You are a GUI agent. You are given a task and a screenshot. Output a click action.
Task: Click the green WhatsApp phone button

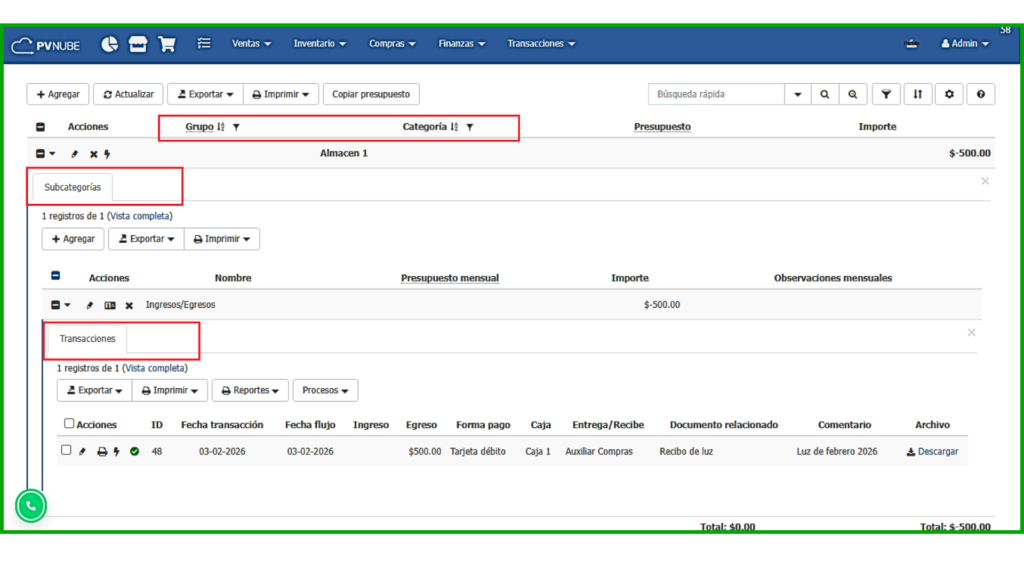click(31, 506)
